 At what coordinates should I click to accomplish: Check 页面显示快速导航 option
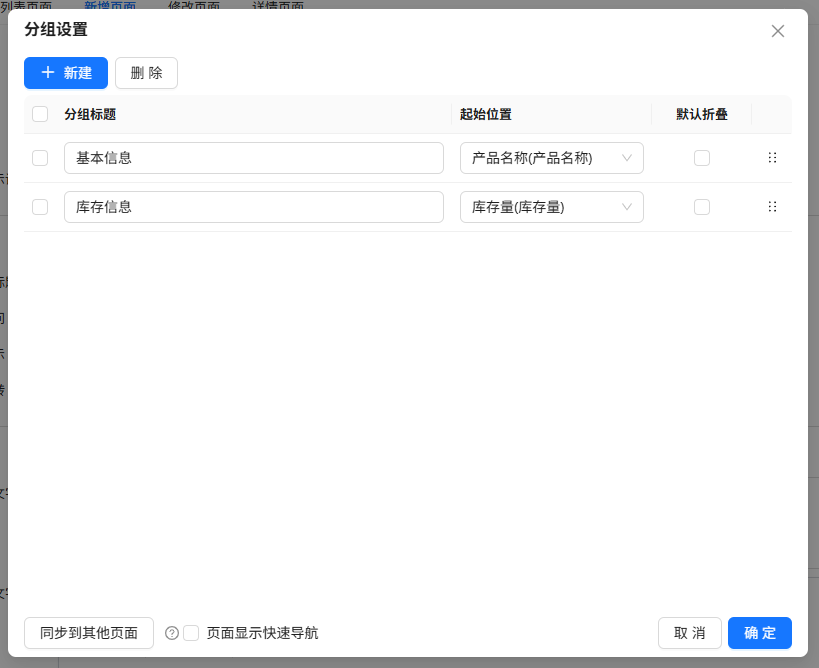[191, 633]
